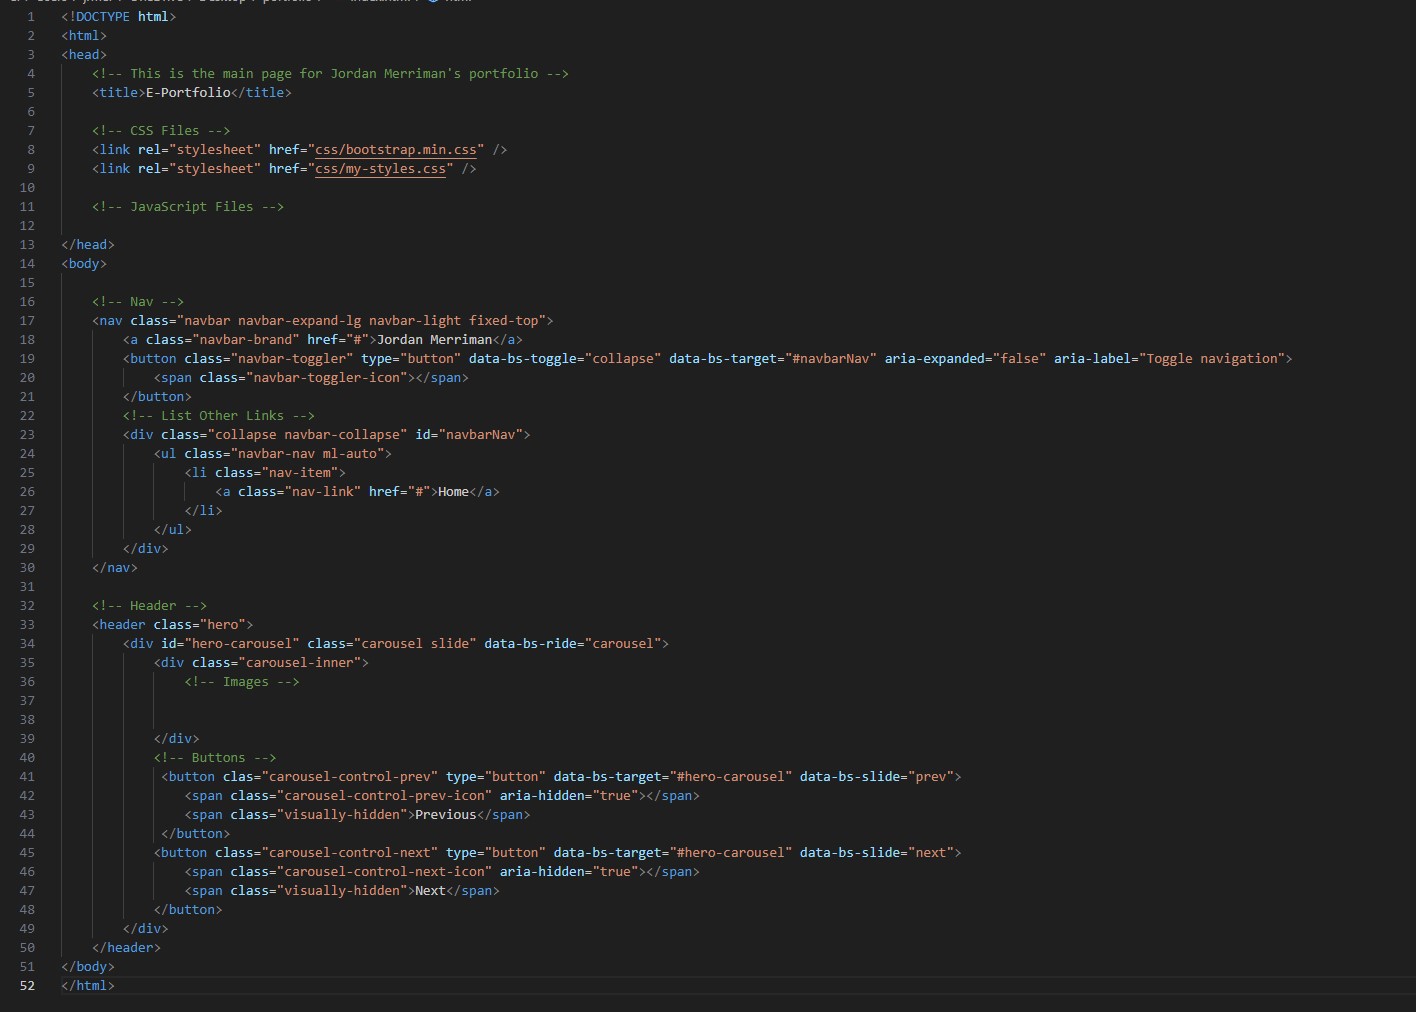Image resolution: width=1416 pixels, height=1012 pixels.
Task: Click the '#navbarNav' data-bs-target value
Action: pos(831,359)
